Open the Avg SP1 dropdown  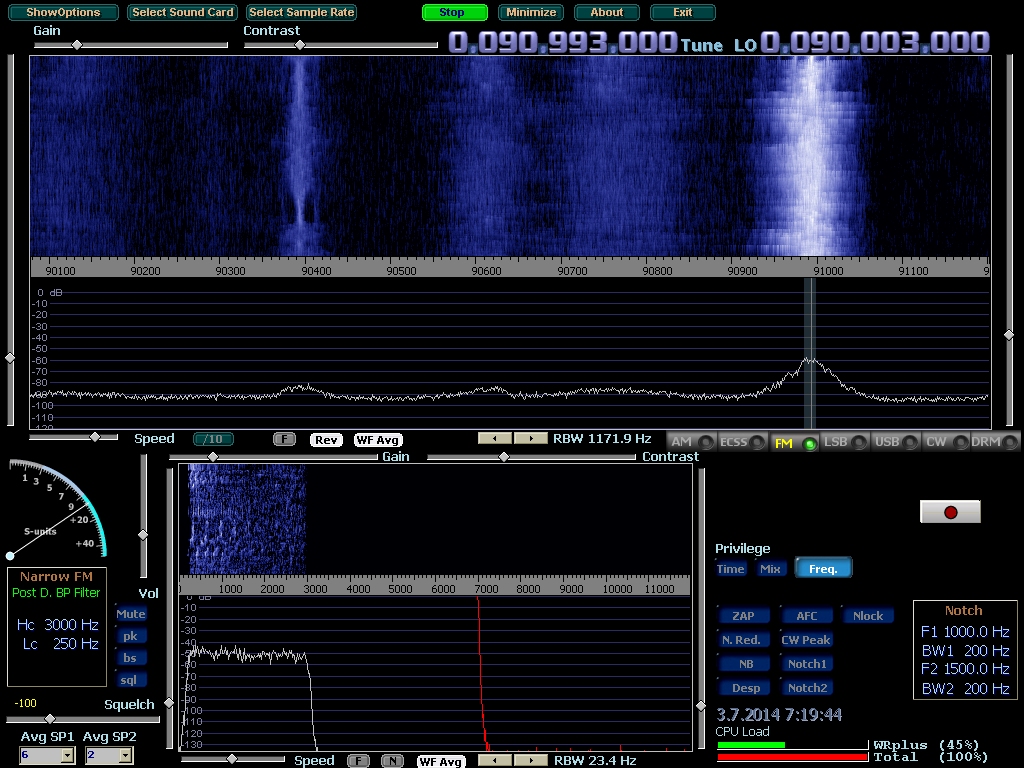[67, 756]
